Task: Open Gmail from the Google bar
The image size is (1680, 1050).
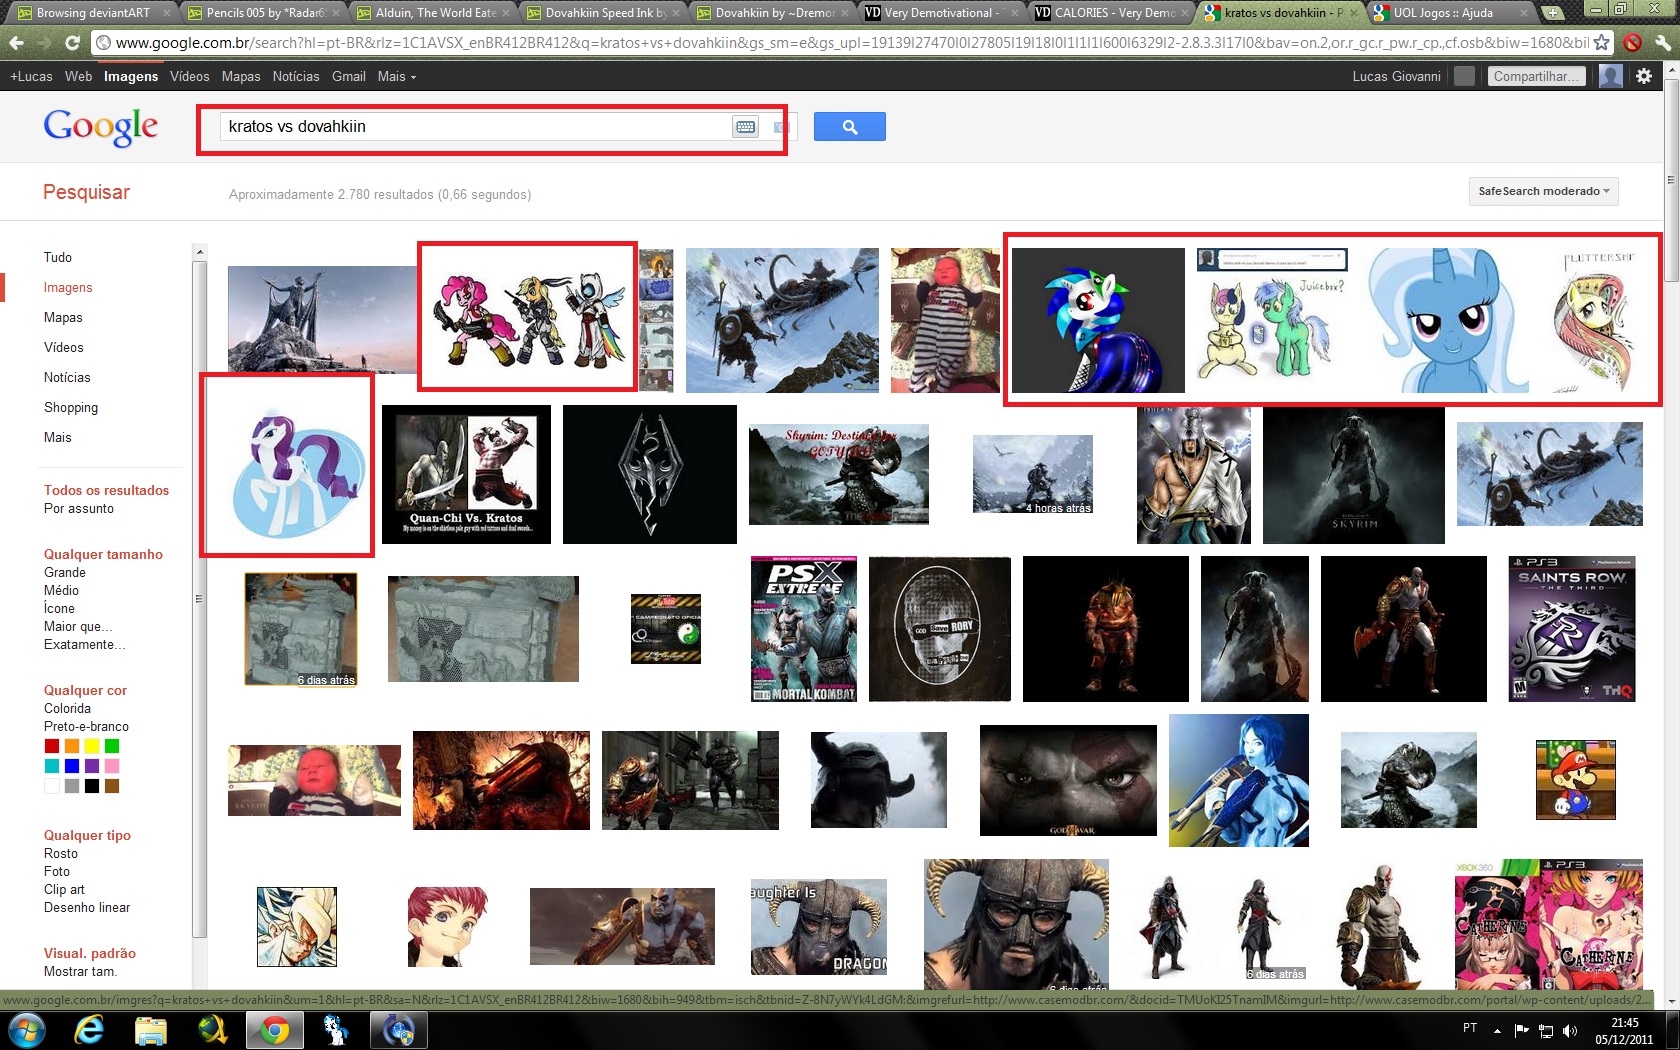Action: [349, 76]
